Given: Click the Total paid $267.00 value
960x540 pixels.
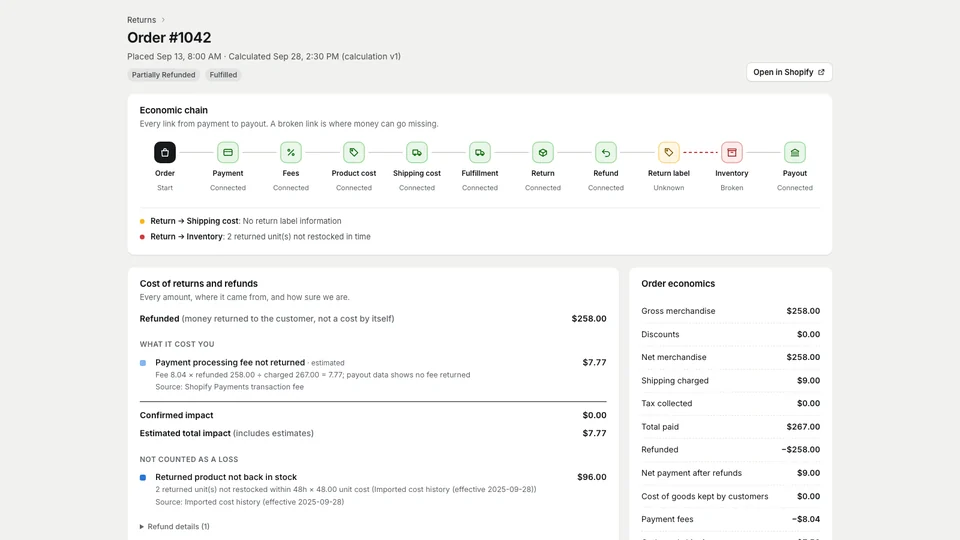Looking at the screenshot, I should point(803,427).
